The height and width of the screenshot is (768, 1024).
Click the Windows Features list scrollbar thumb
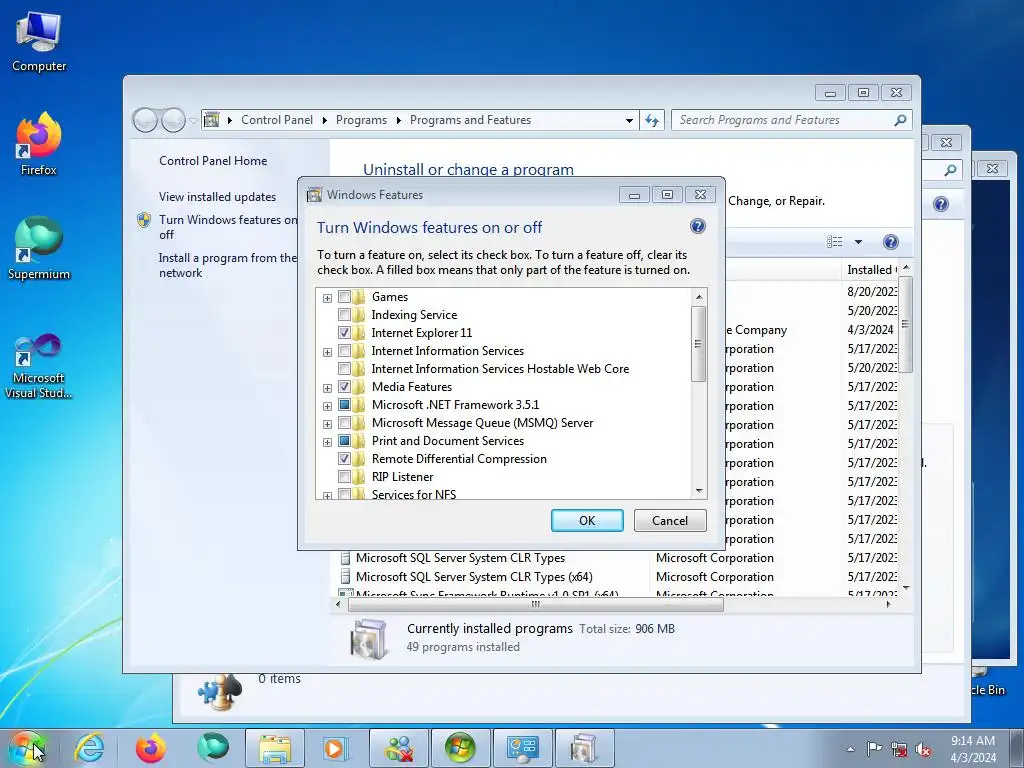(x=698, y=344)
